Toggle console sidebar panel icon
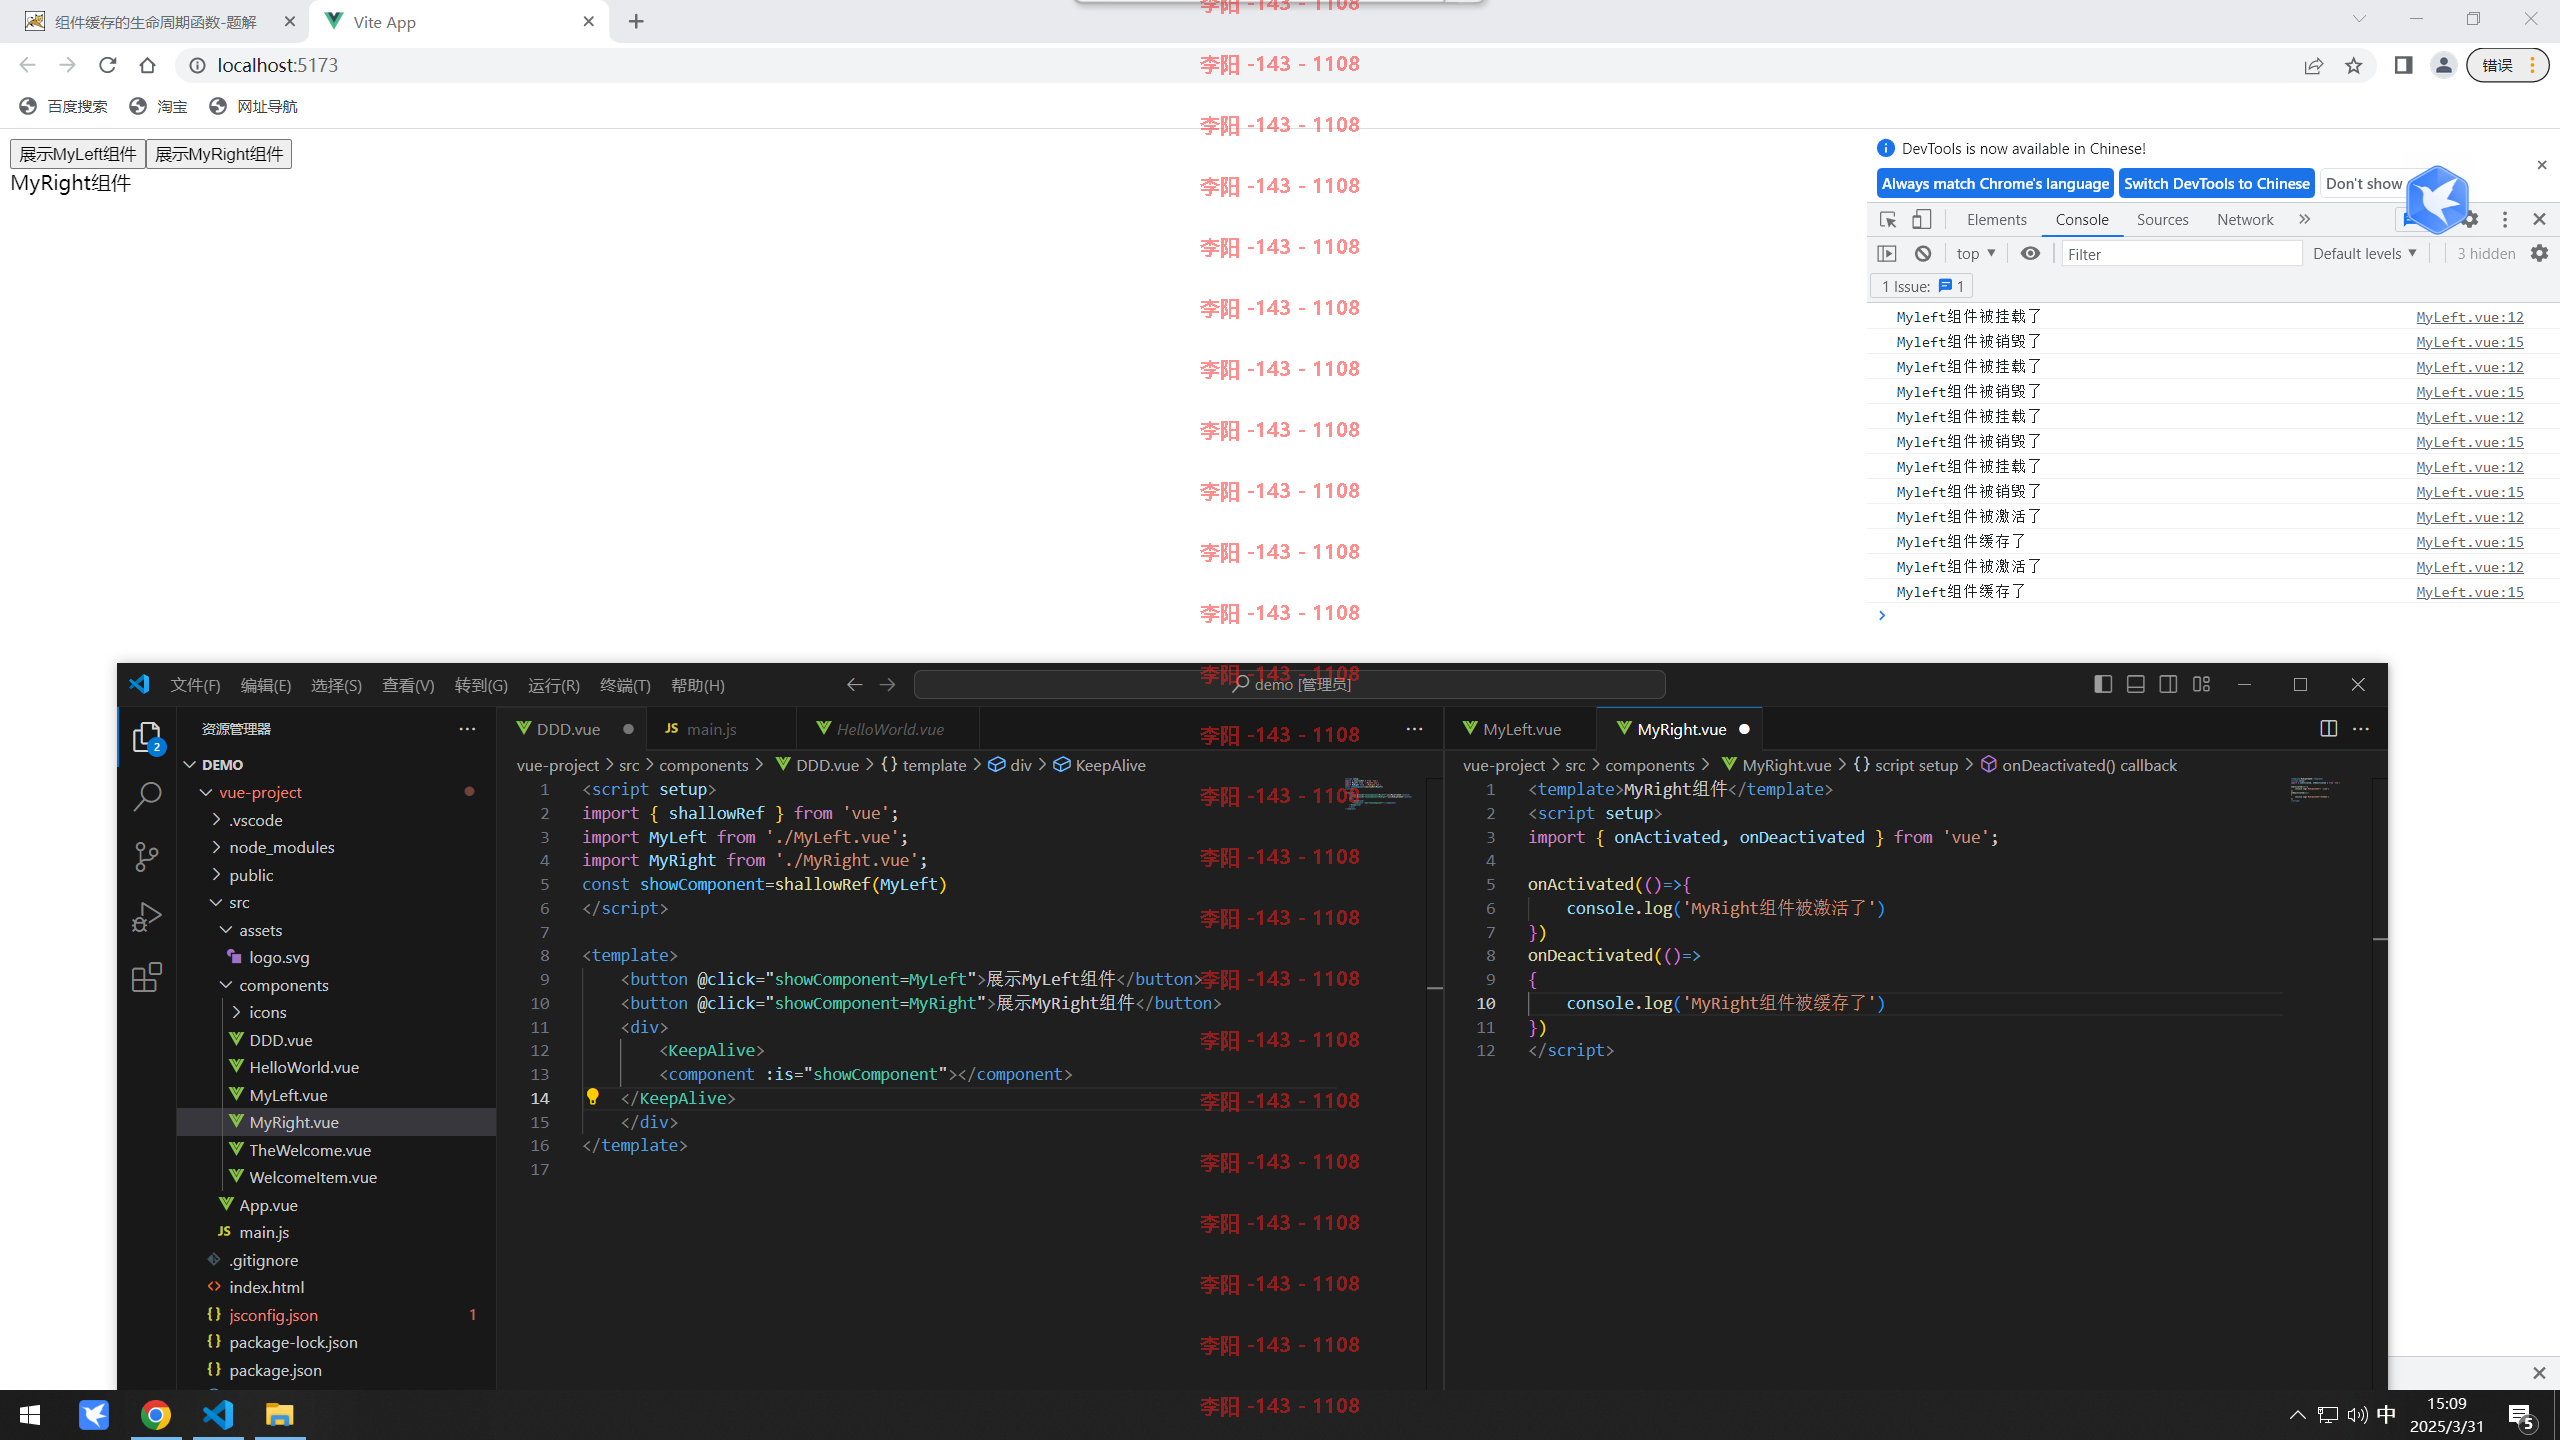Screen dimensions: 2560x1440 point(1887,253)
